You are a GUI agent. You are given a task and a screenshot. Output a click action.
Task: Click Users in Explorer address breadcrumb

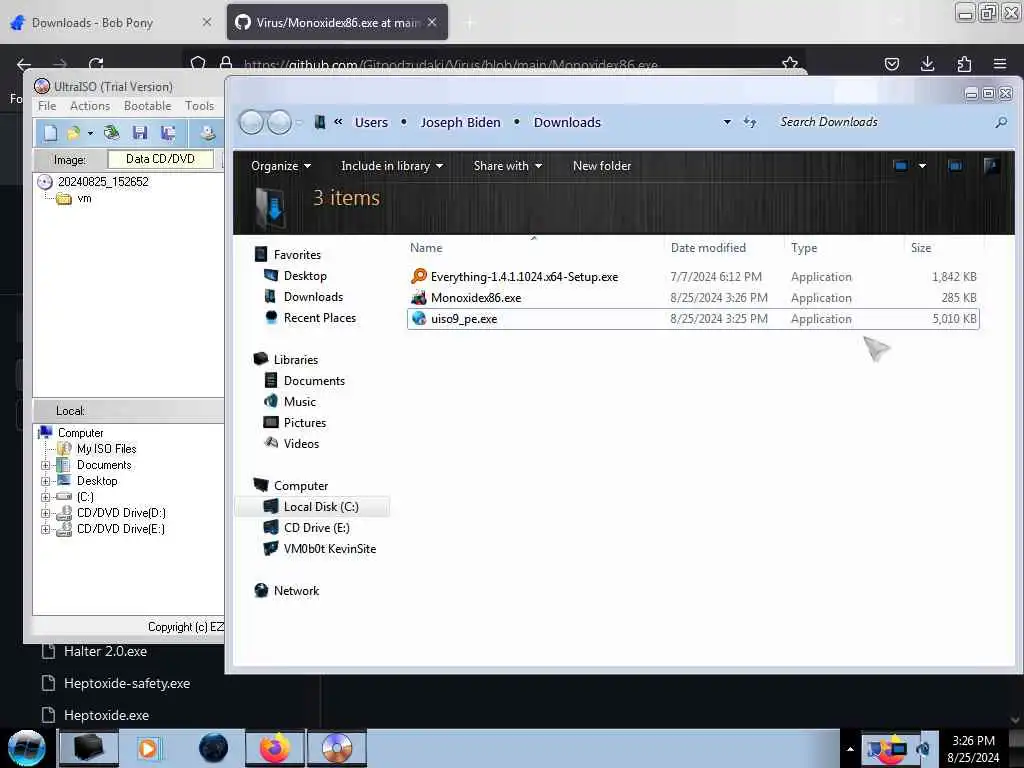click(371, 122)
